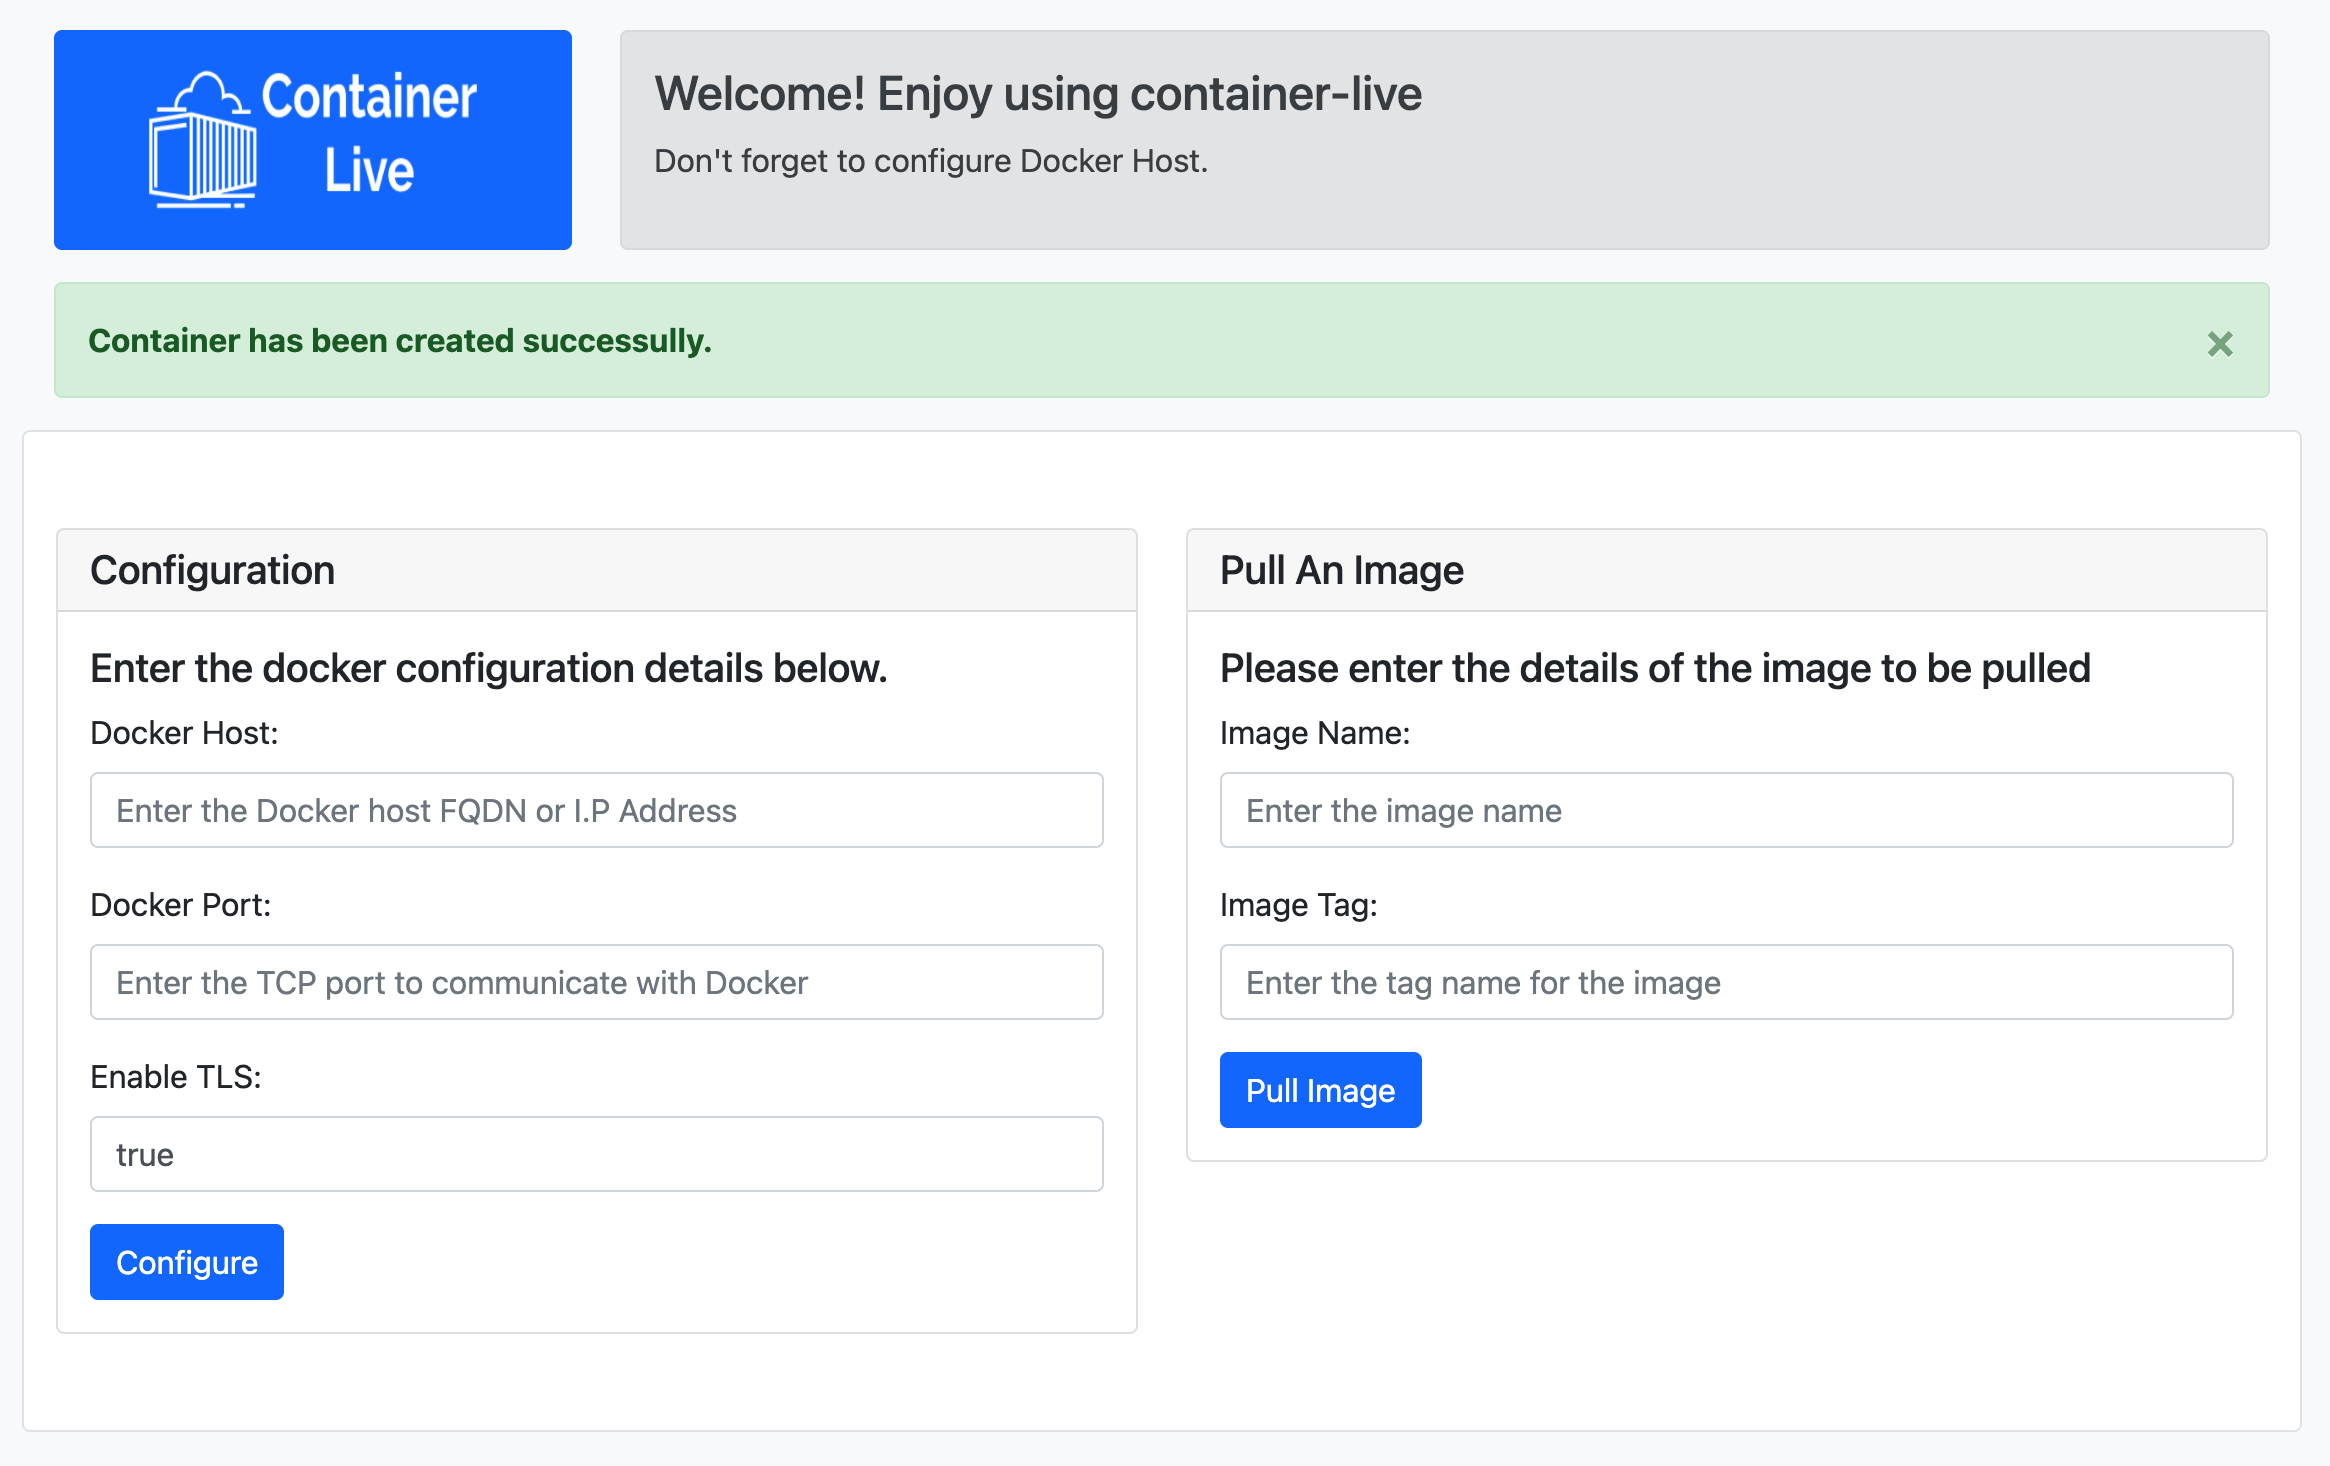
Task: Click the Enable TLS label
Action: click(175, 1077)
